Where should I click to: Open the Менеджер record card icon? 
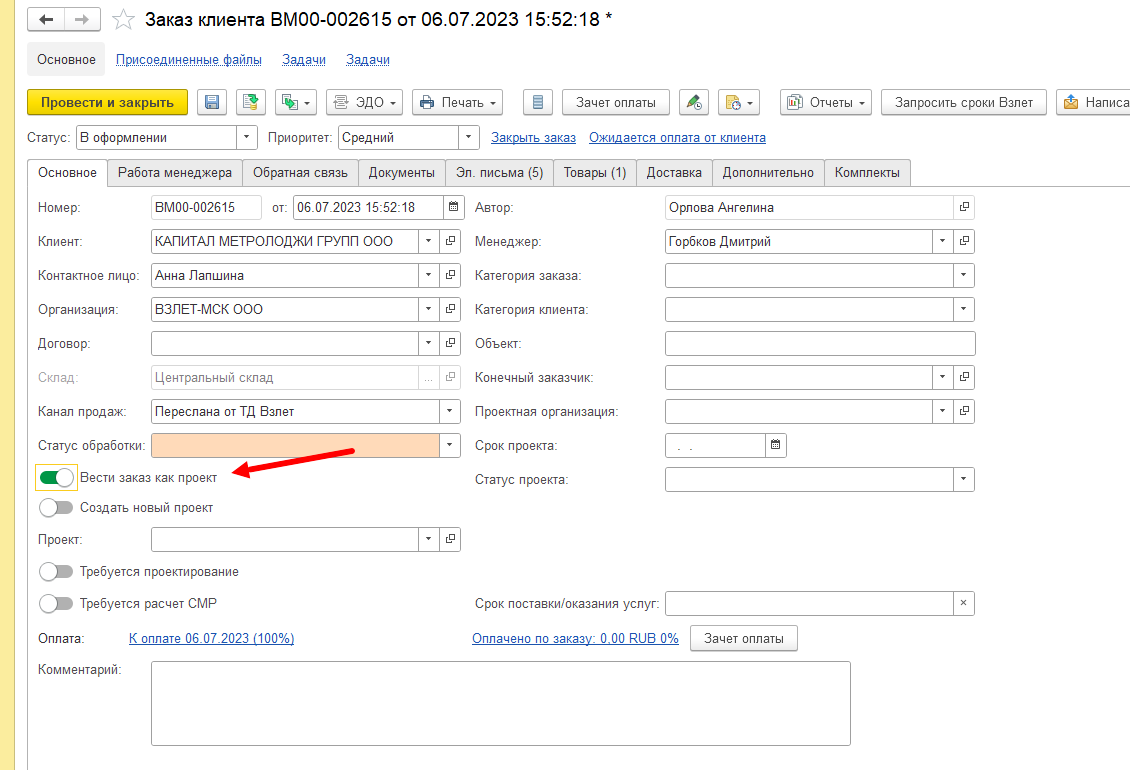(964, 242)
